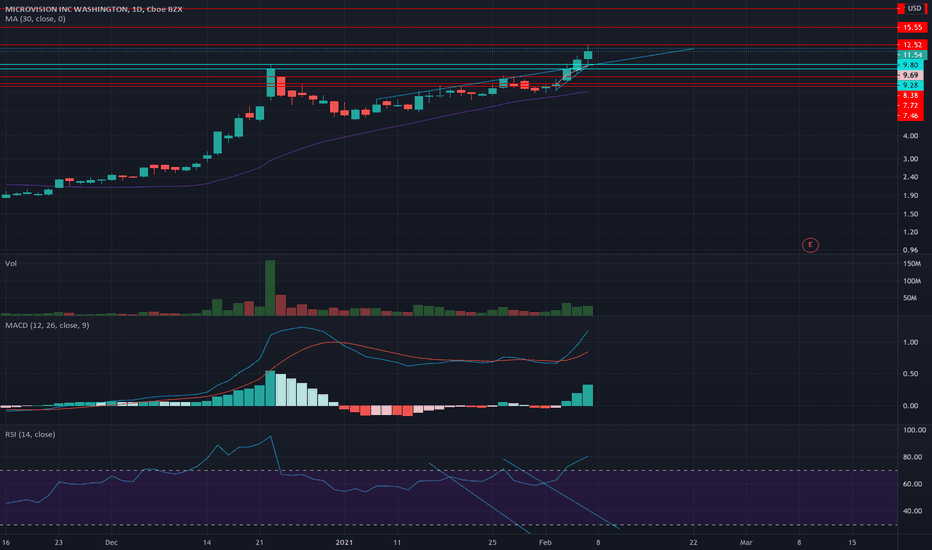Click the 2.40 price axis value
This screenshot has height=550, width=932.
coord(910,177)
